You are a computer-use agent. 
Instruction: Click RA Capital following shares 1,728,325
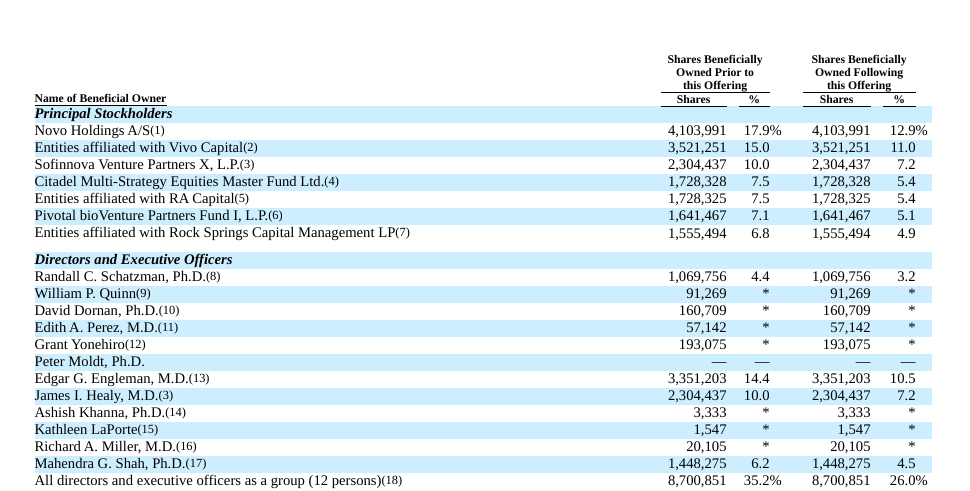coord(841,199)
